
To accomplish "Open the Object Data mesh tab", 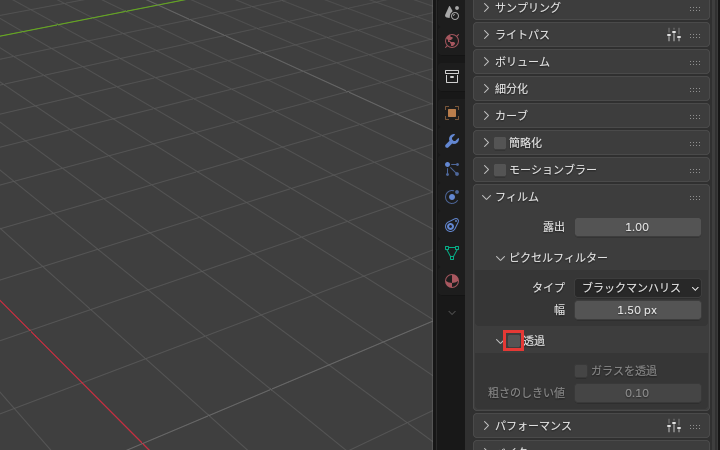I will click(452, 253).
